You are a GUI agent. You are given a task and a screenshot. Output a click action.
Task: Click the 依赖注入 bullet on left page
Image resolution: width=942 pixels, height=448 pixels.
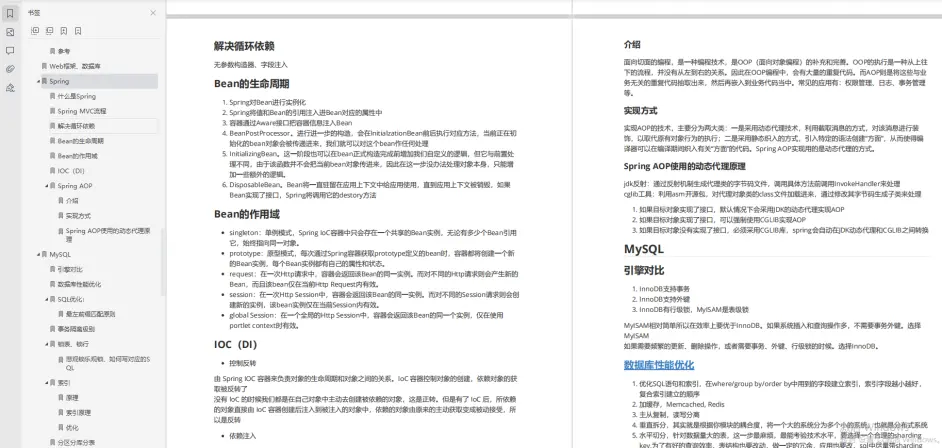pyautogui.click(x=243, y=436)
